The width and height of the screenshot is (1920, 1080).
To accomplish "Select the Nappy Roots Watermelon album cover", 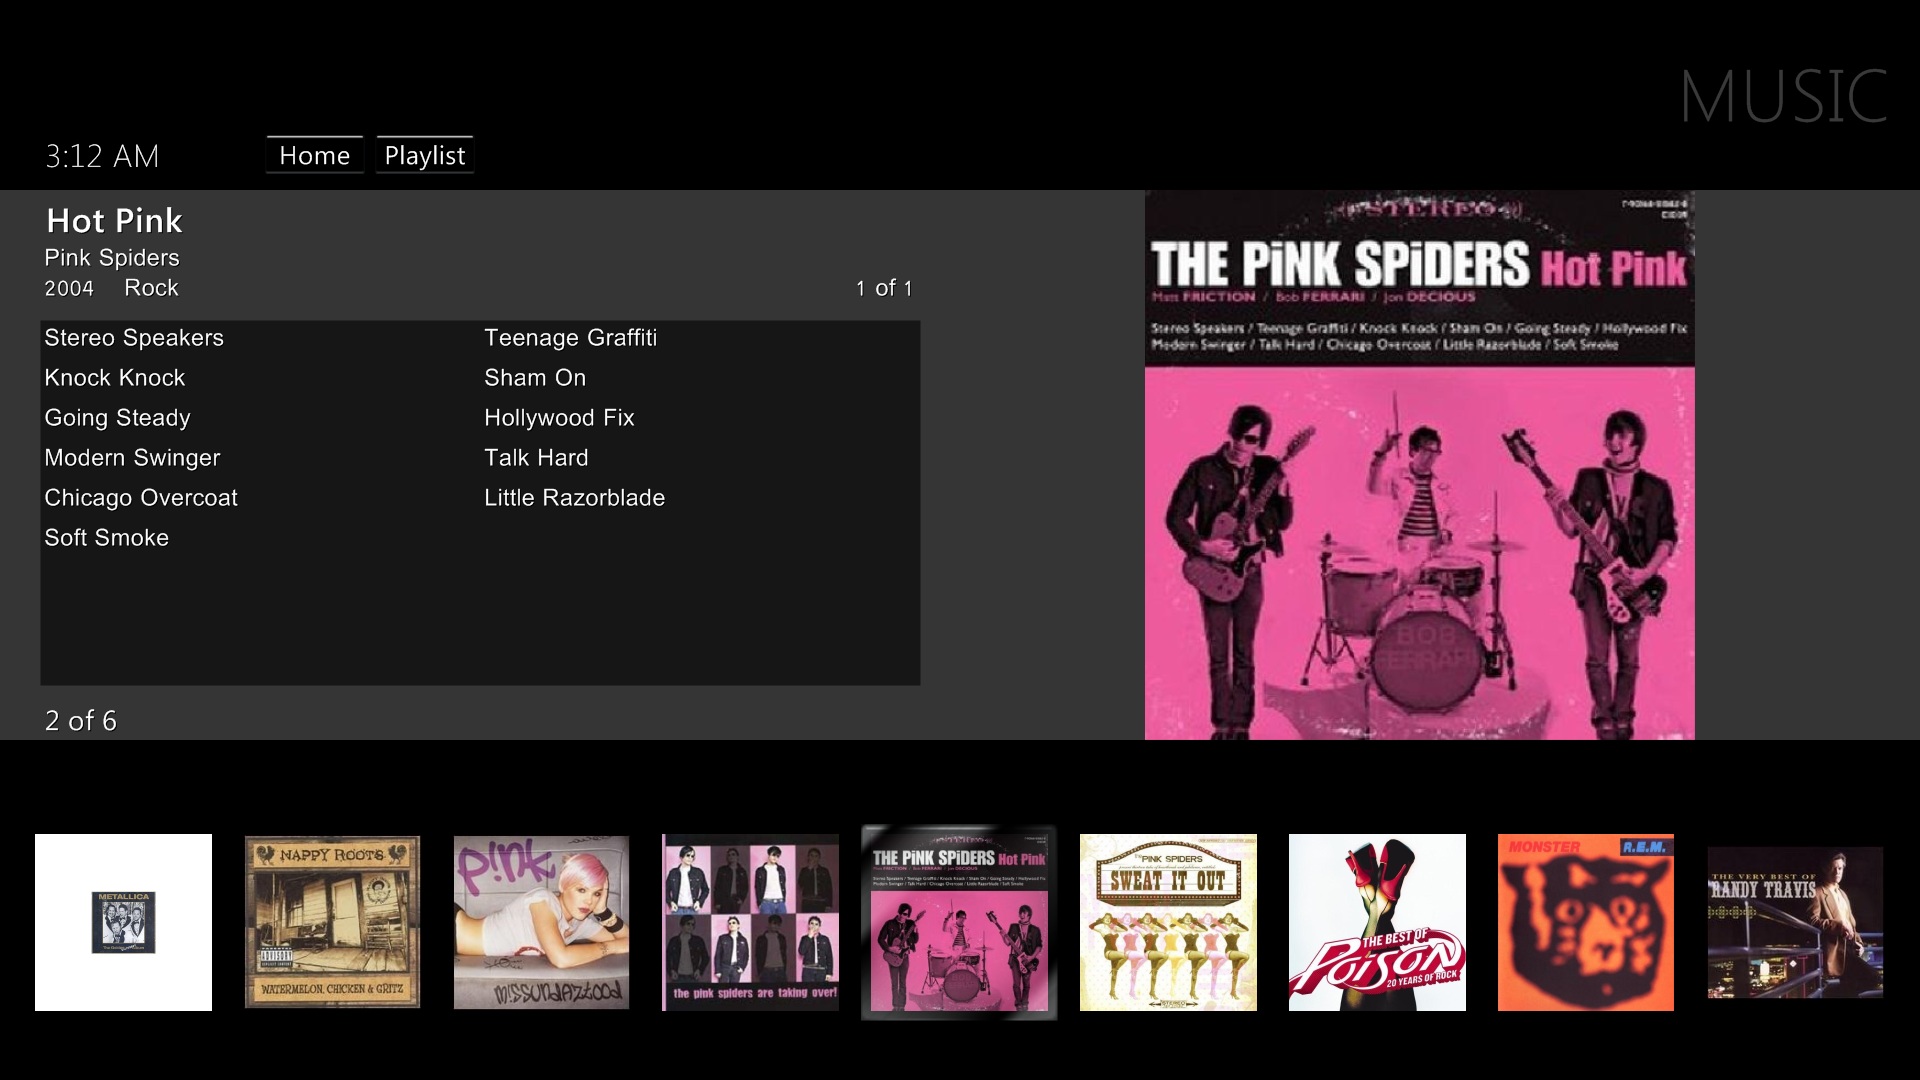I will pos(332,922).
